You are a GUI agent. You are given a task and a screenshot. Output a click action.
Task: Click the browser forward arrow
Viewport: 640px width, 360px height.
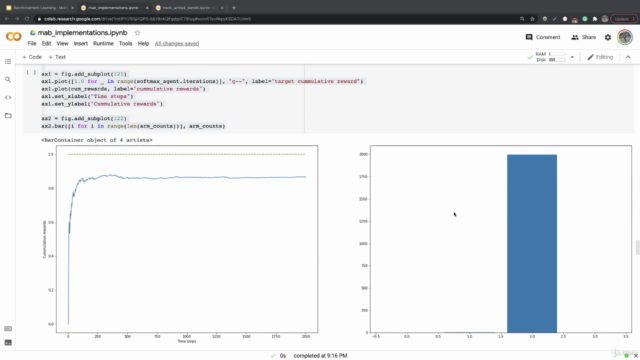coord(17,19)
